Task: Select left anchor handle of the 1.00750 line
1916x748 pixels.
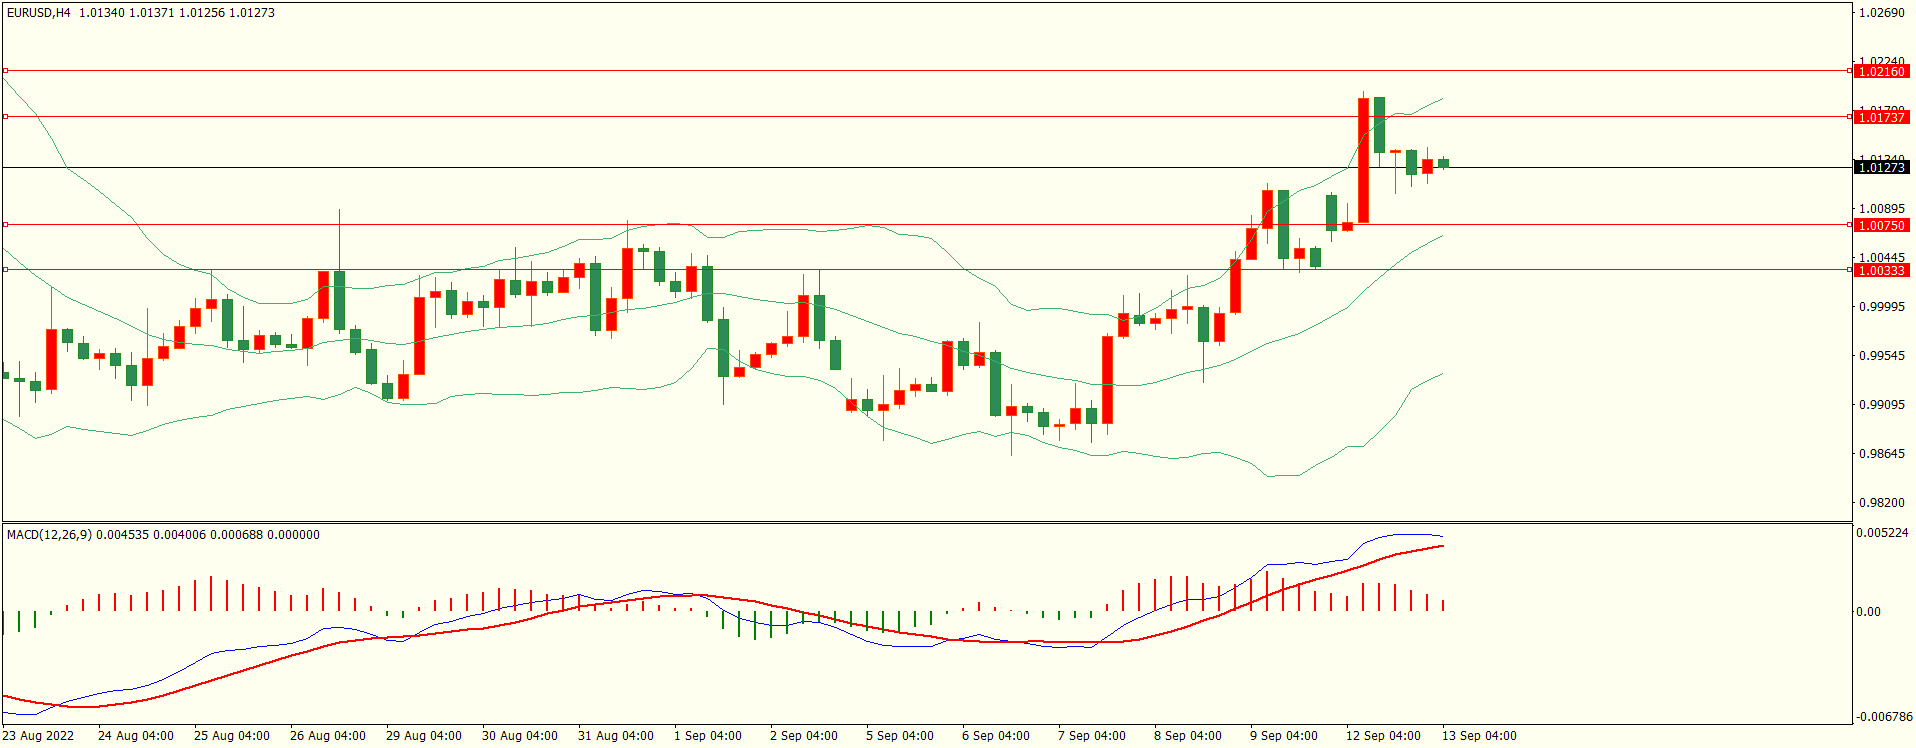Action: tap(5, 225)
